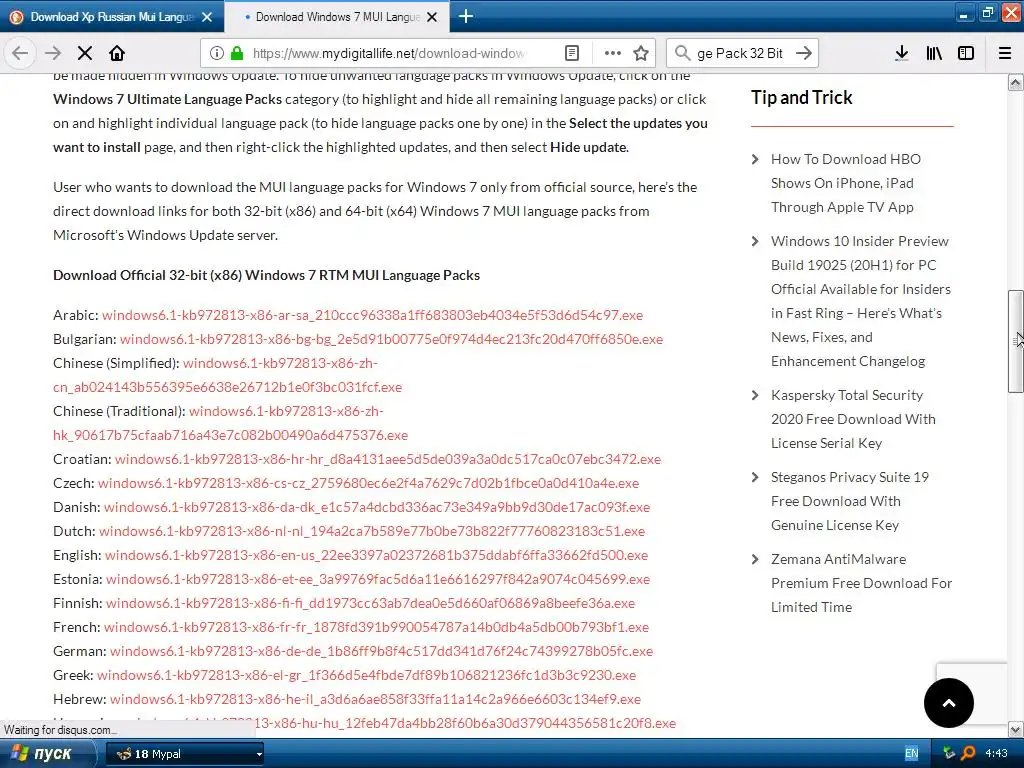Screen dimensions: 1024x768
Task: Toggle reader view in address bar
Action: 571,53
